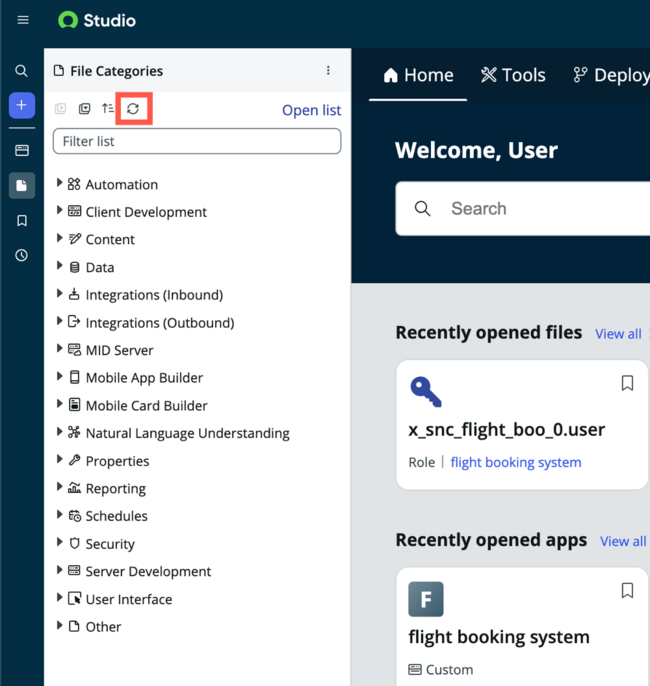This screenshot has height=686, width=650.
Task: Click the File Categories panel title
Action: point(116,71)
